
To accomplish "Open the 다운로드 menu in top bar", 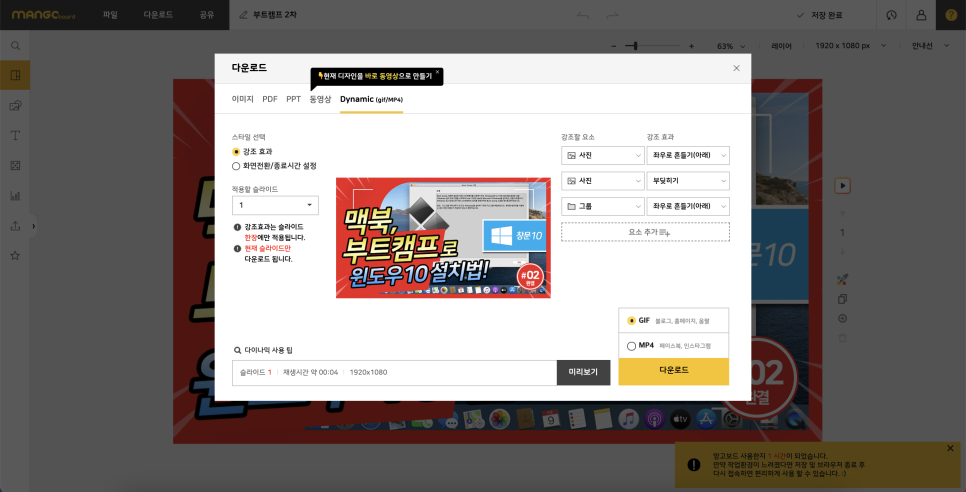I will tap(158, 15).
